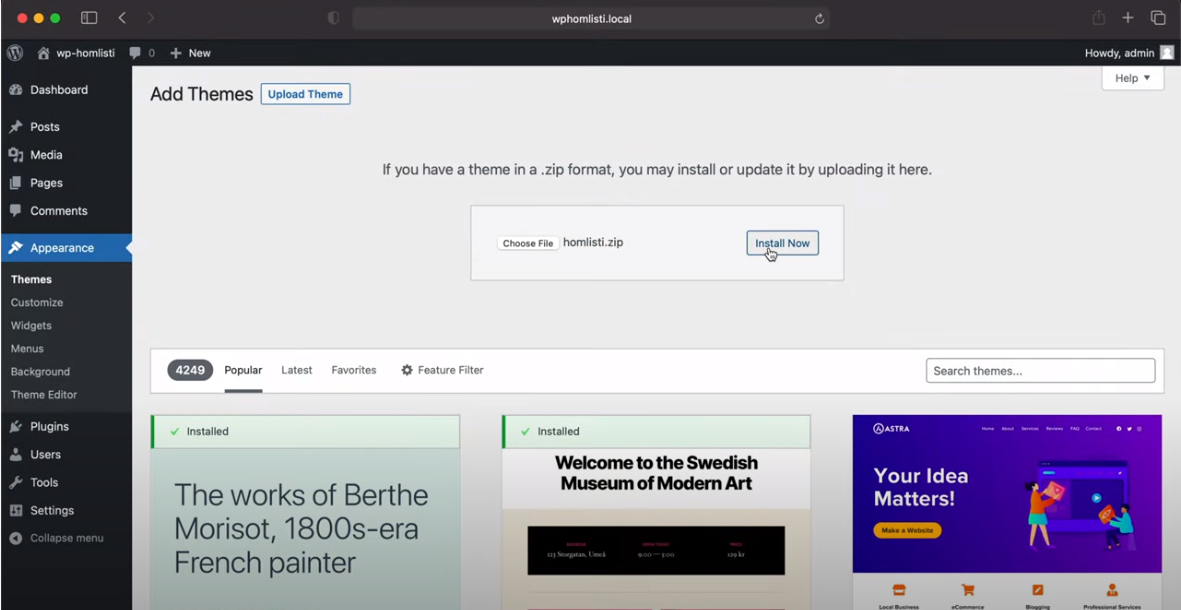Open the Feature Filter label
The image size is (1181, 610).
pos(450,370)
